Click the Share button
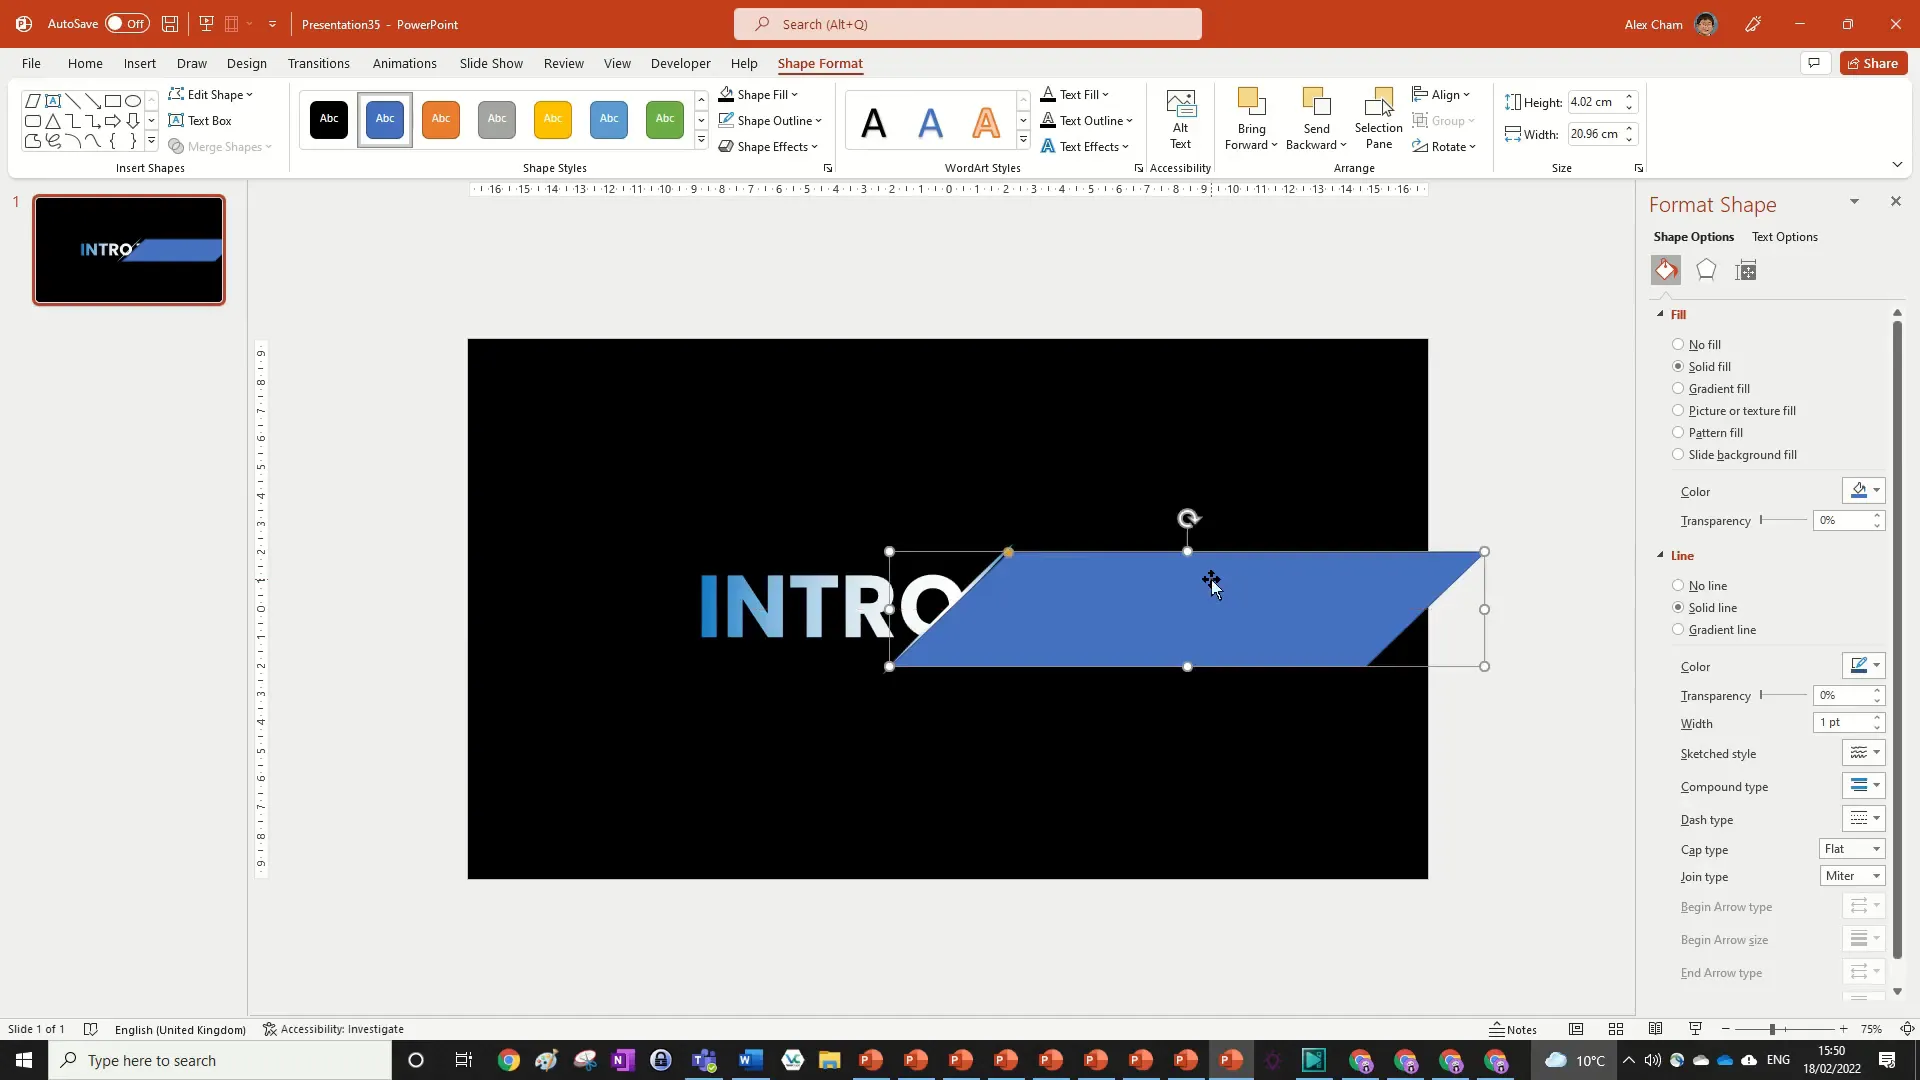Image resolution: width=1920 pixels, height=1080 pixels. (1874, 63)
